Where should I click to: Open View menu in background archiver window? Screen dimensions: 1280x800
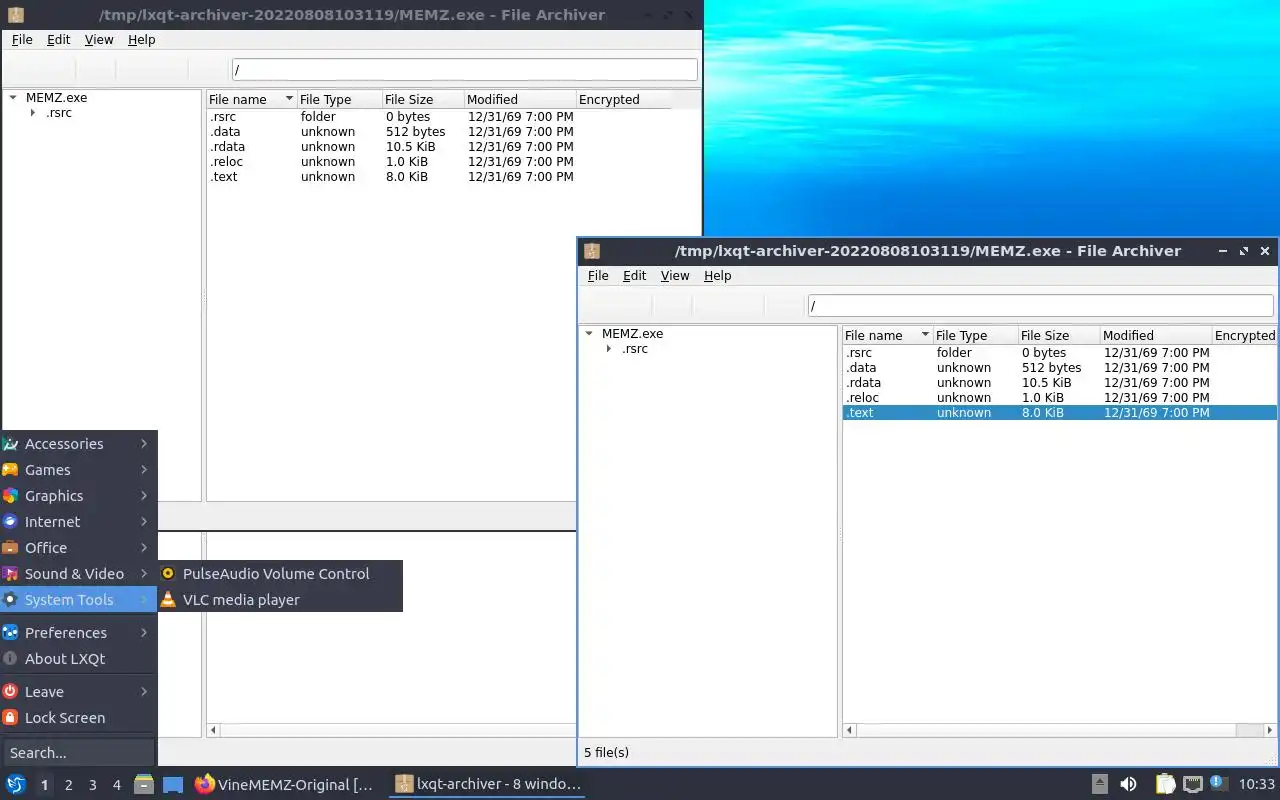tap(99, 40)
